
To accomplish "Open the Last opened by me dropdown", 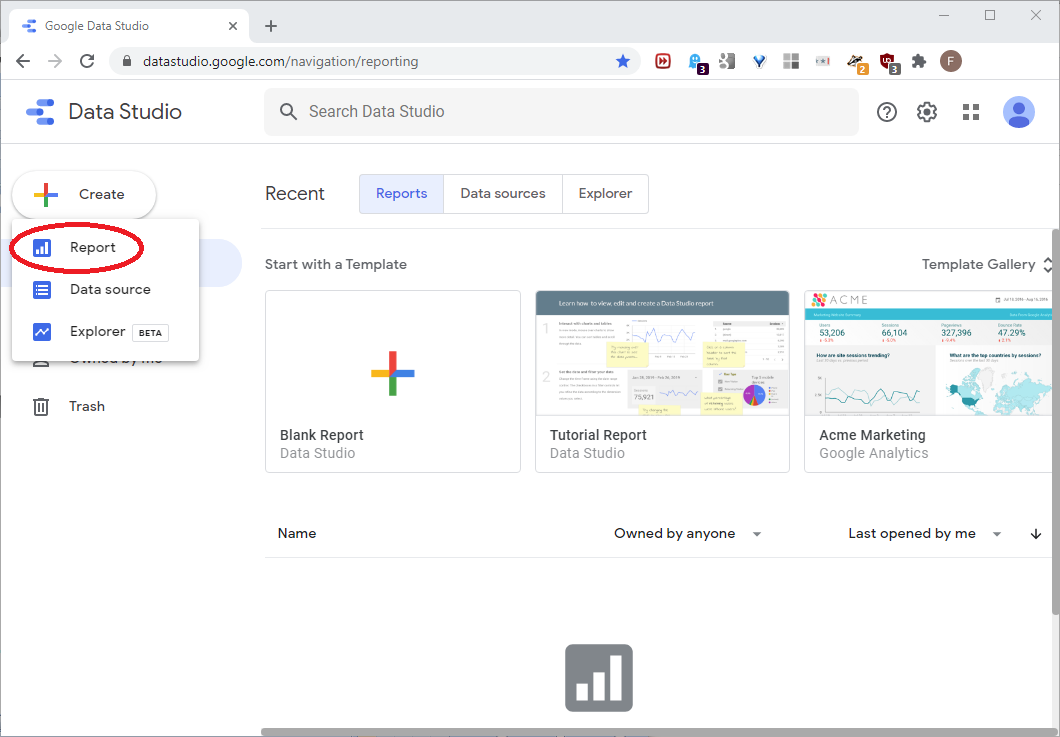I will [924, 533].
